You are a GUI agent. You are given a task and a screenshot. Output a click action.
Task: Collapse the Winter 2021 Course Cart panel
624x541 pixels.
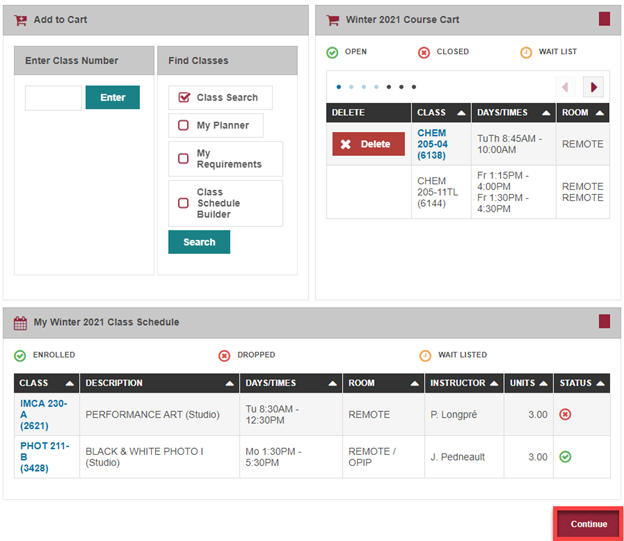(604, 19)
